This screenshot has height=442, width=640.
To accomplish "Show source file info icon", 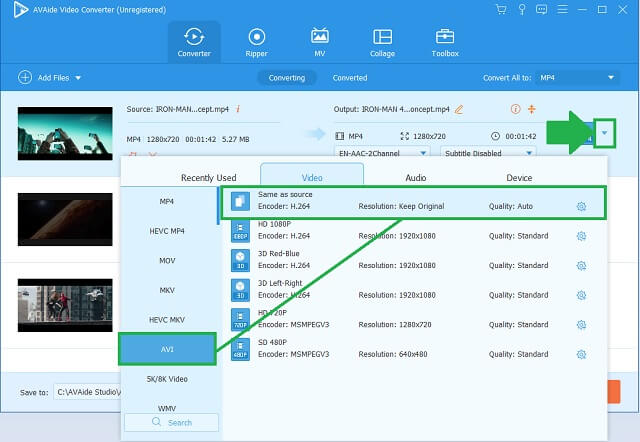I will click(x=238, y=109).
